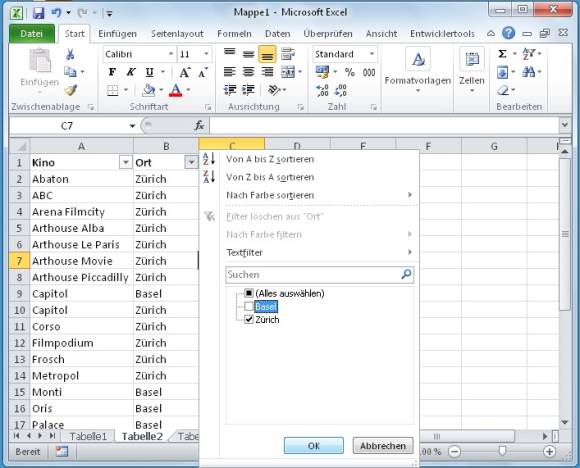Apply thousands separator 000 format
The width and height of the screenshot is (580, 468).
(369, 73)
